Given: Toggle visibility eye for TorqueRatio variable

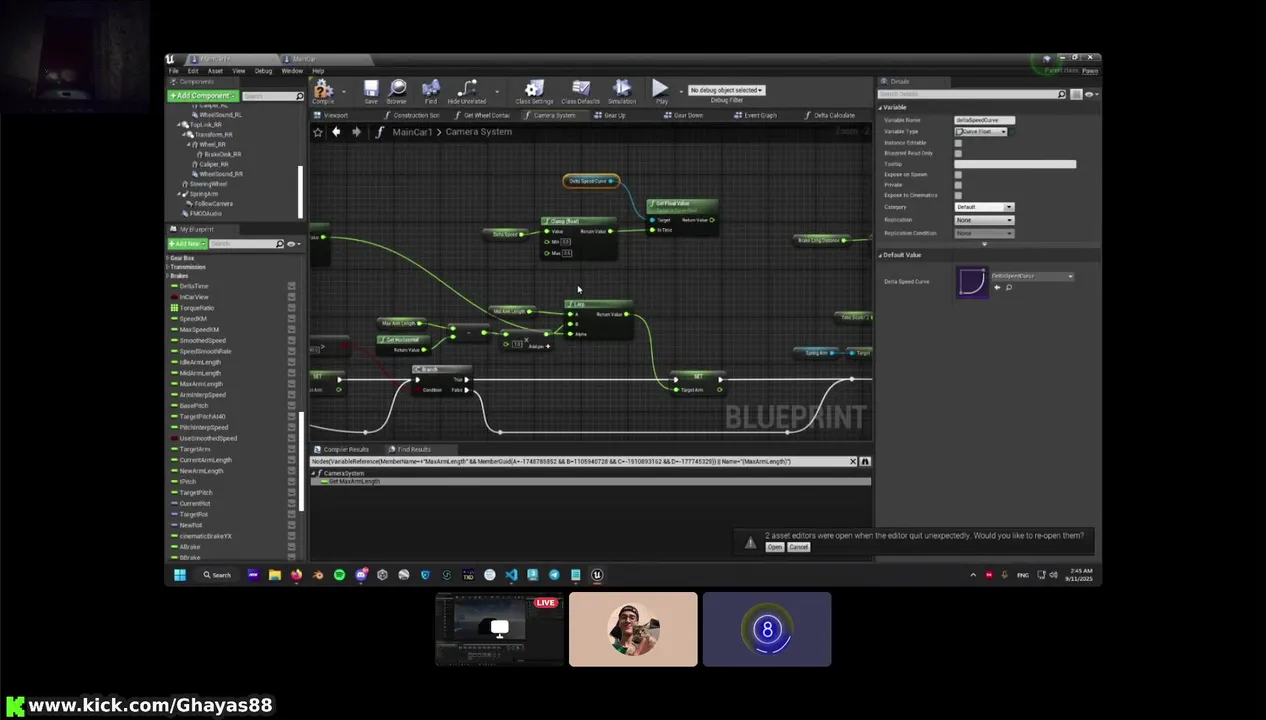Looking at the screenshot, I should click(x=291, y=308).
